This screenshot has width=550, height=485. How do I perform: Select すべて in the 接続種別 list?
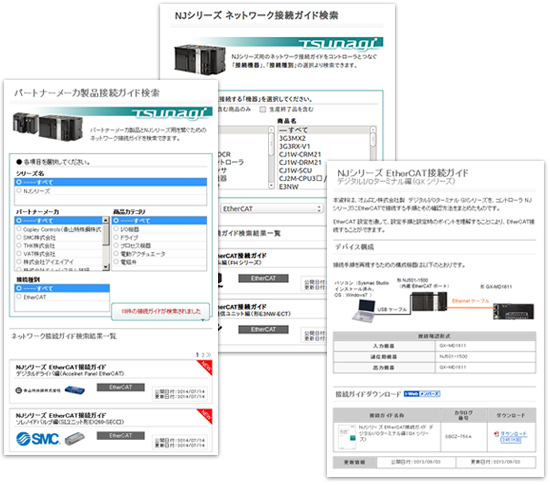[62, 288]
